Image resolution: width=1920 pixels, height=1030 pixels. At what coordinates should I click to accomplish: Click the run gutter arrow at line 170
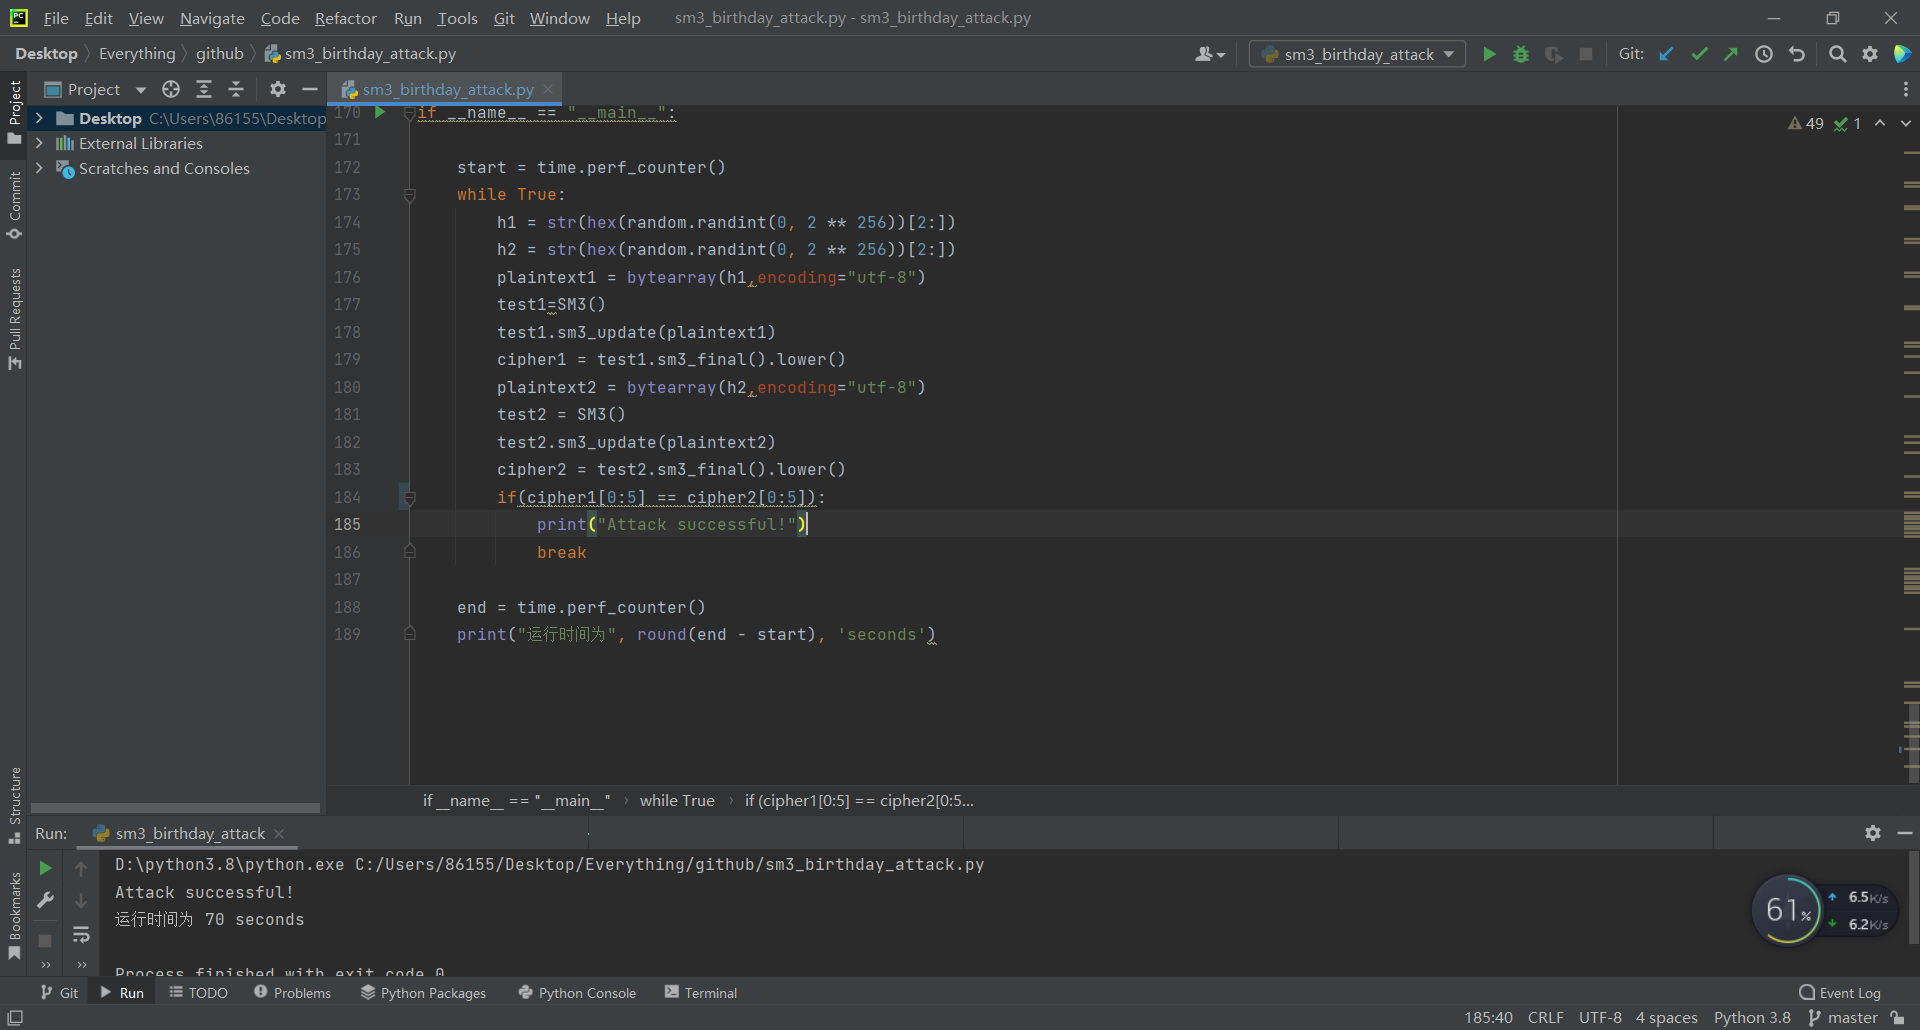point(380,112)
